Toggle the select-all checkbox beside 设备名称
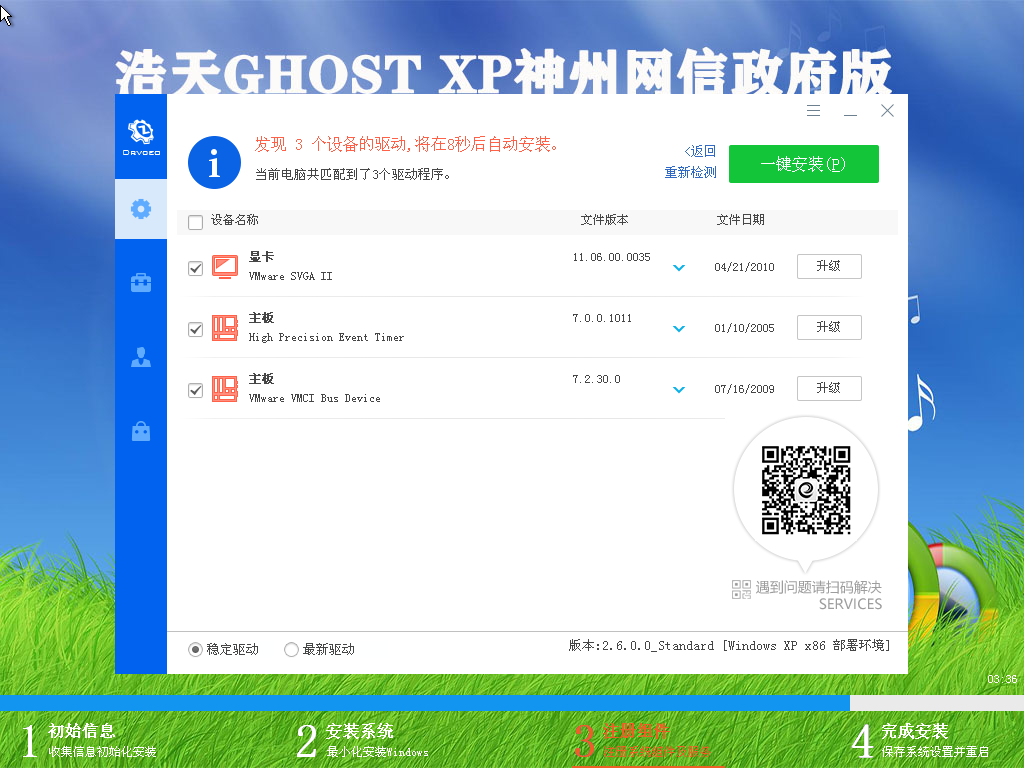 coord(195,222)
